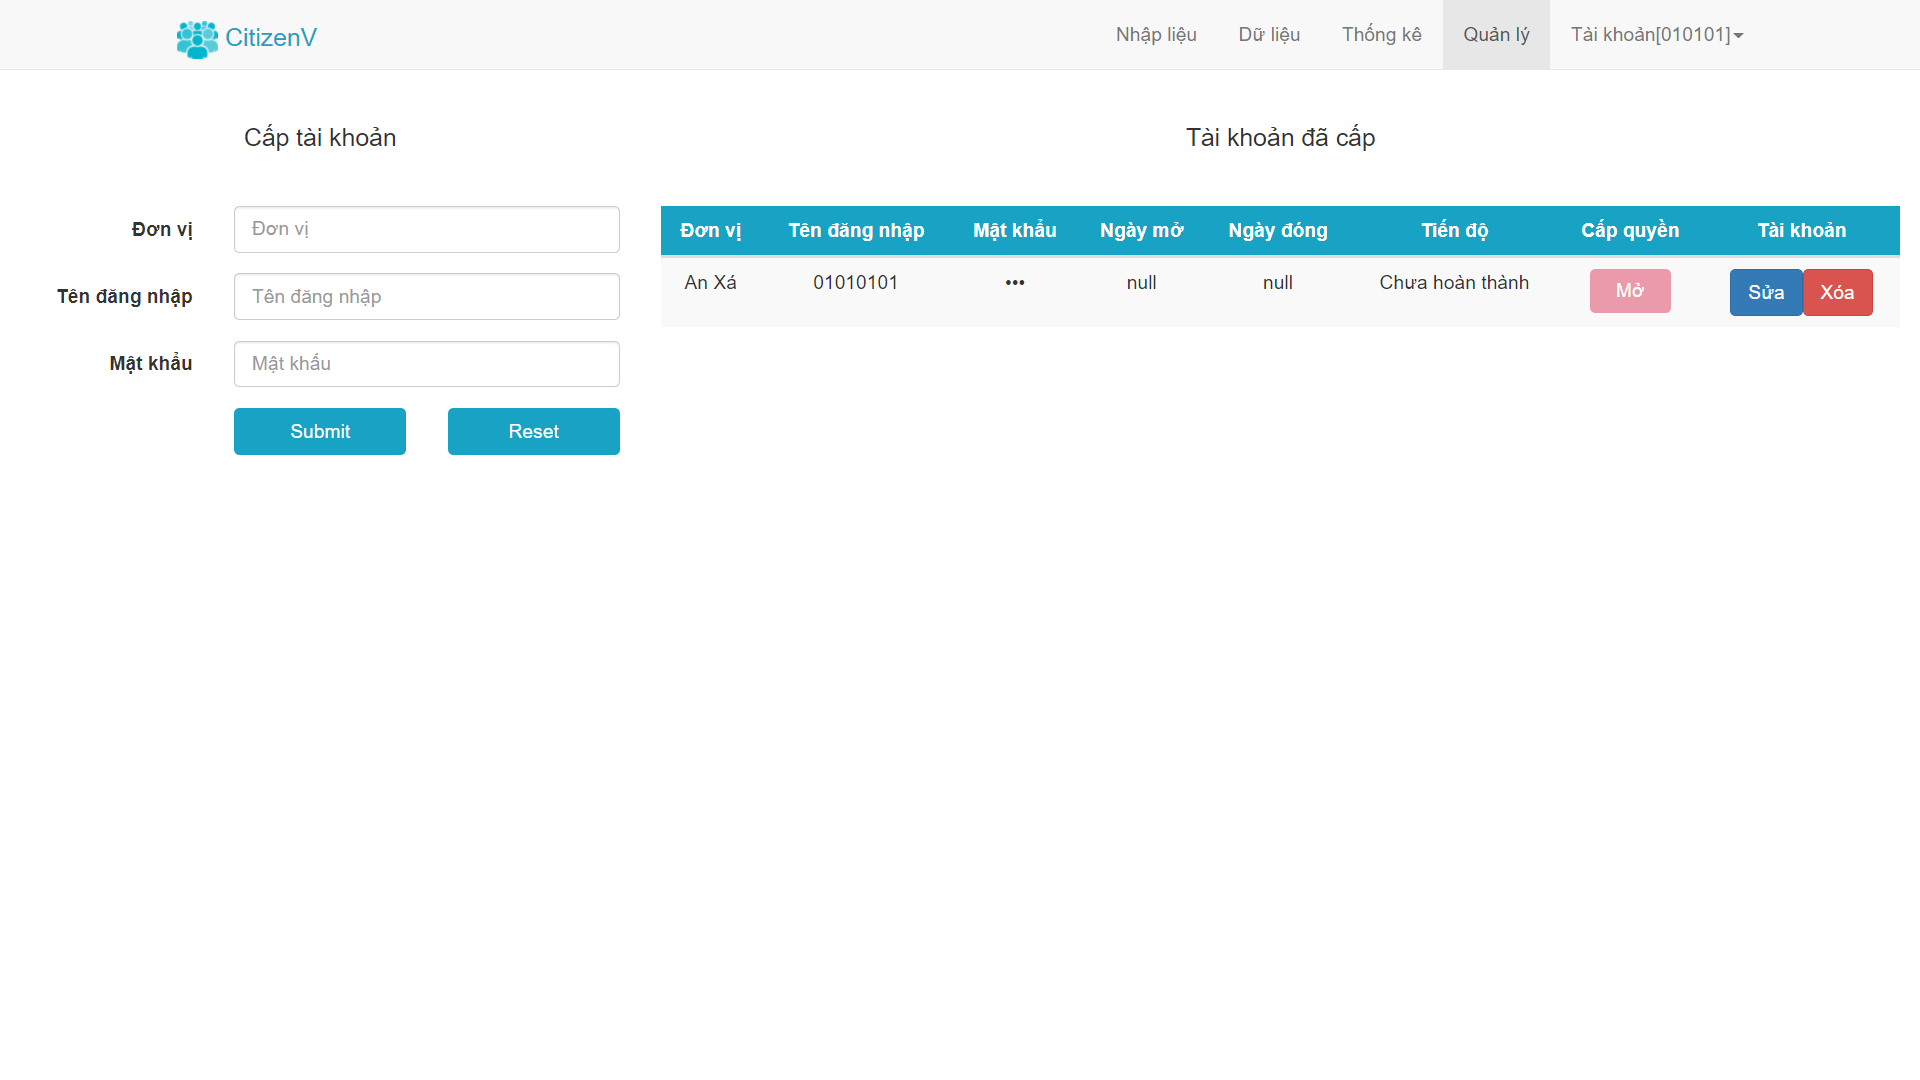Click the Tên đăng nhập input field
The image size is (1920, 1080).
coord(426,296)
